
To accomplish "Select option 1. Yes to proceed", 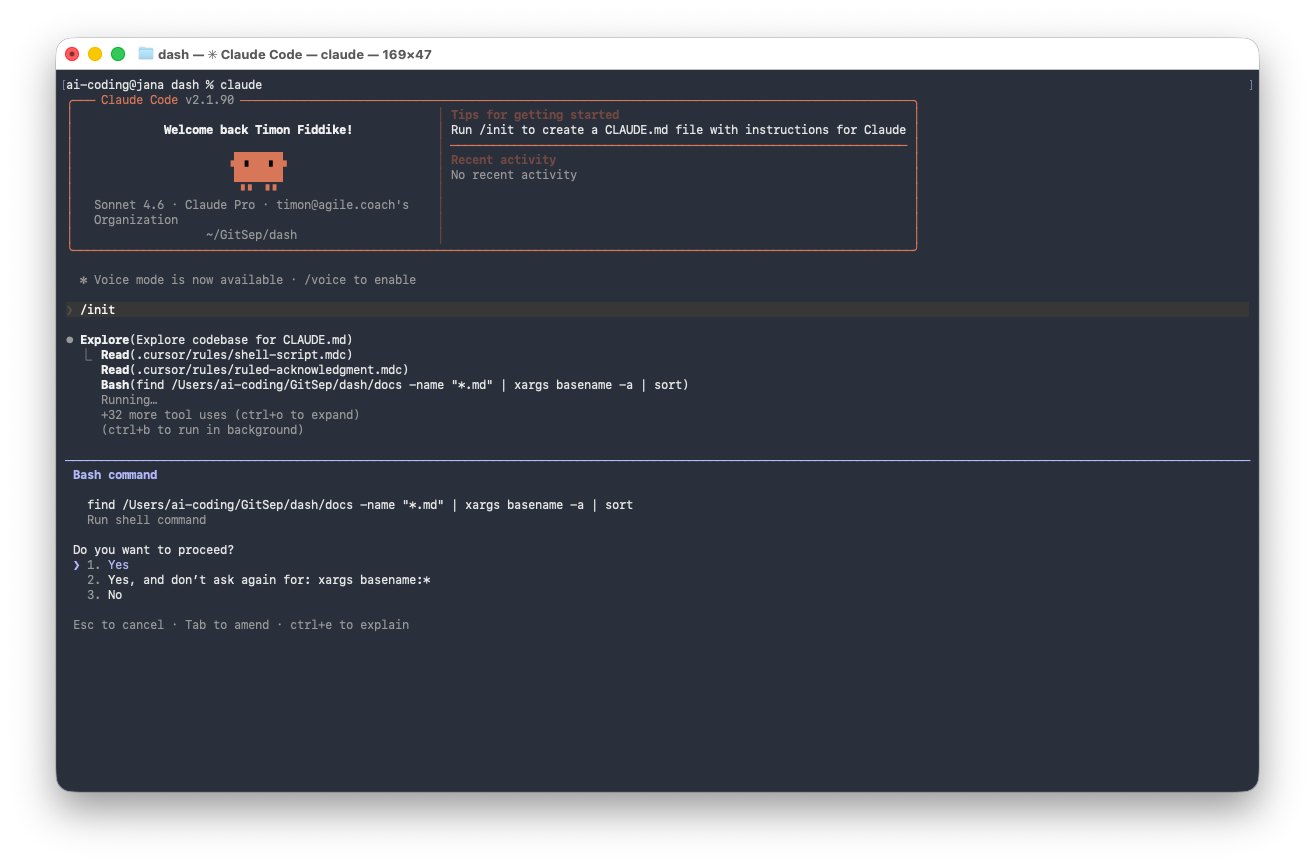I will tap(118, 565).
